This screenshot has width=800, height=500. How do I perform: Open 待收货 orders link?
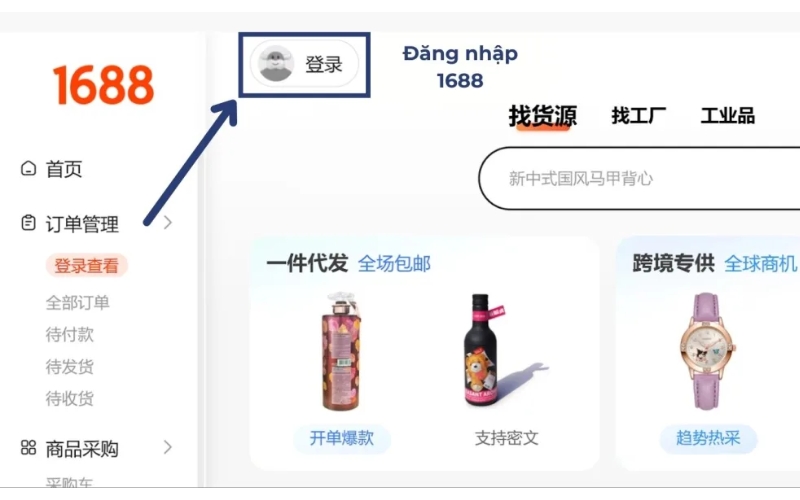(x=70, y=398)
